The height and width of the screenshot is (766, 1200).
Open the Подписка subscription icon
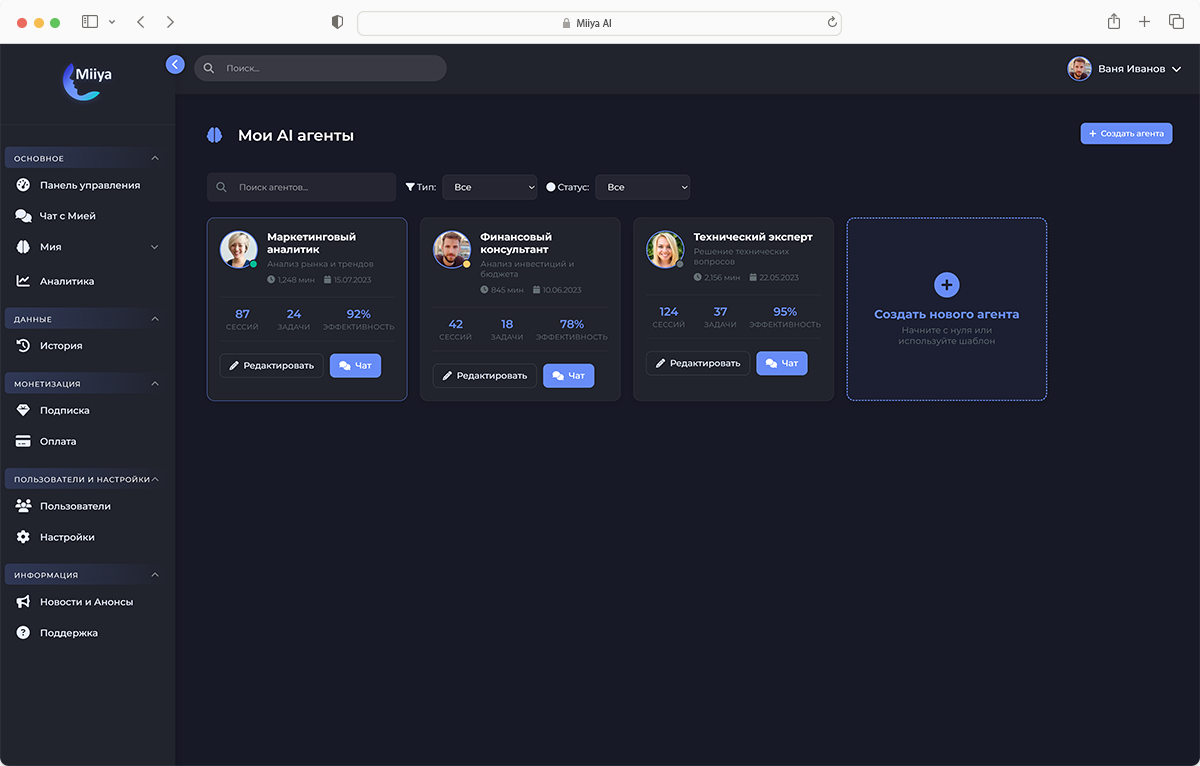tap(22, 410)
